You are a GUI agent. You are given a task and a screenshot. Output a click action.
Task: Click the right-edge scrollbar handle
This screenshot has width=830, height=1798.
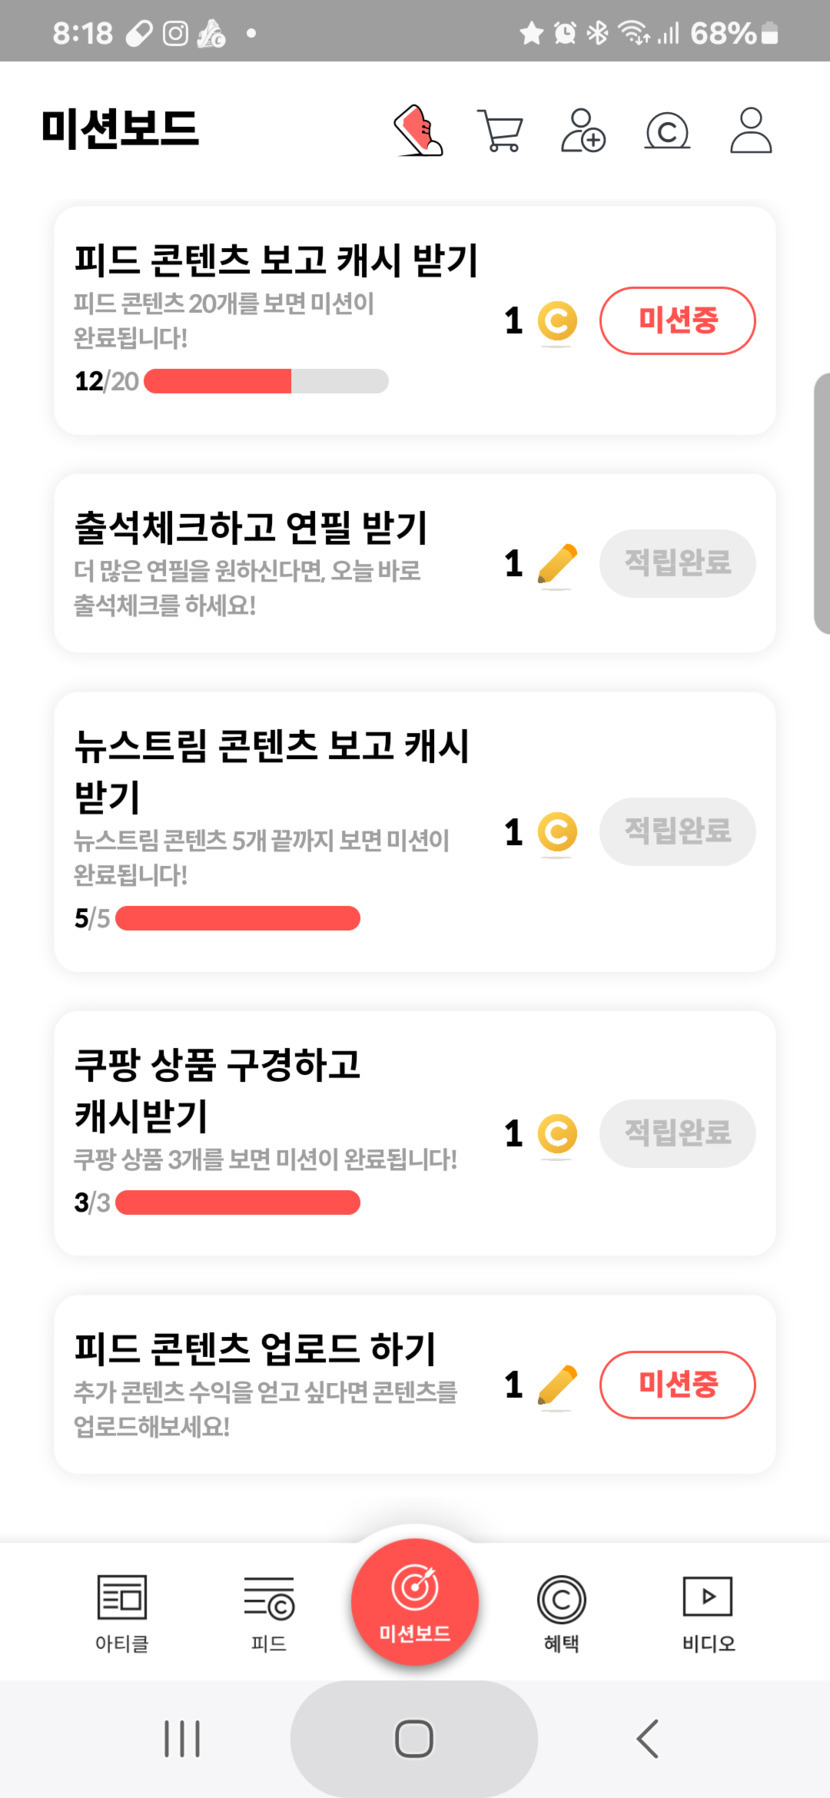[821, 503]
